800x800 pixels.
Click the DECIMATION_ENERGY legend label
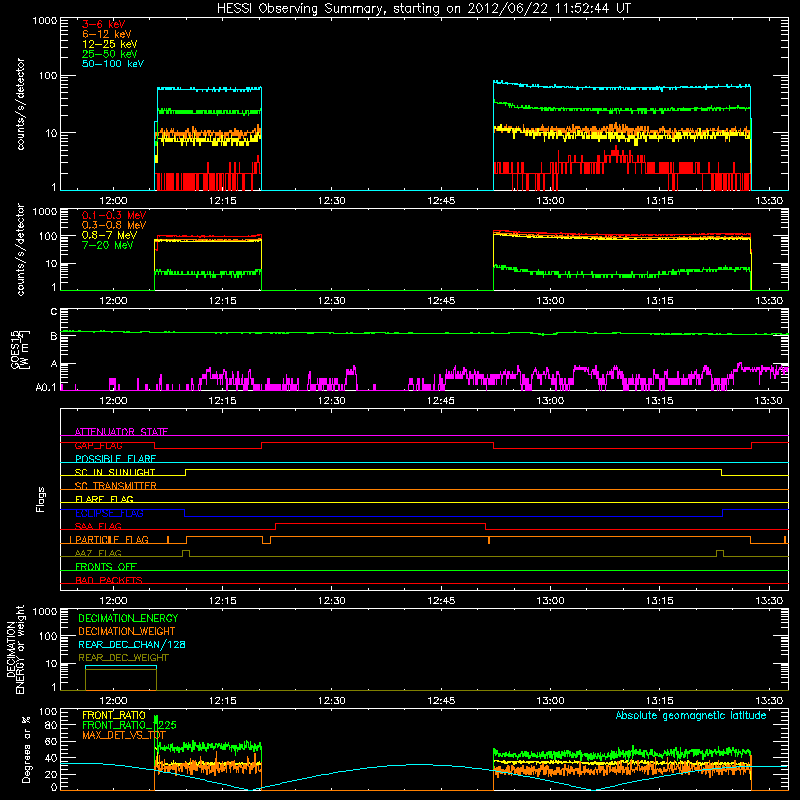128,618
